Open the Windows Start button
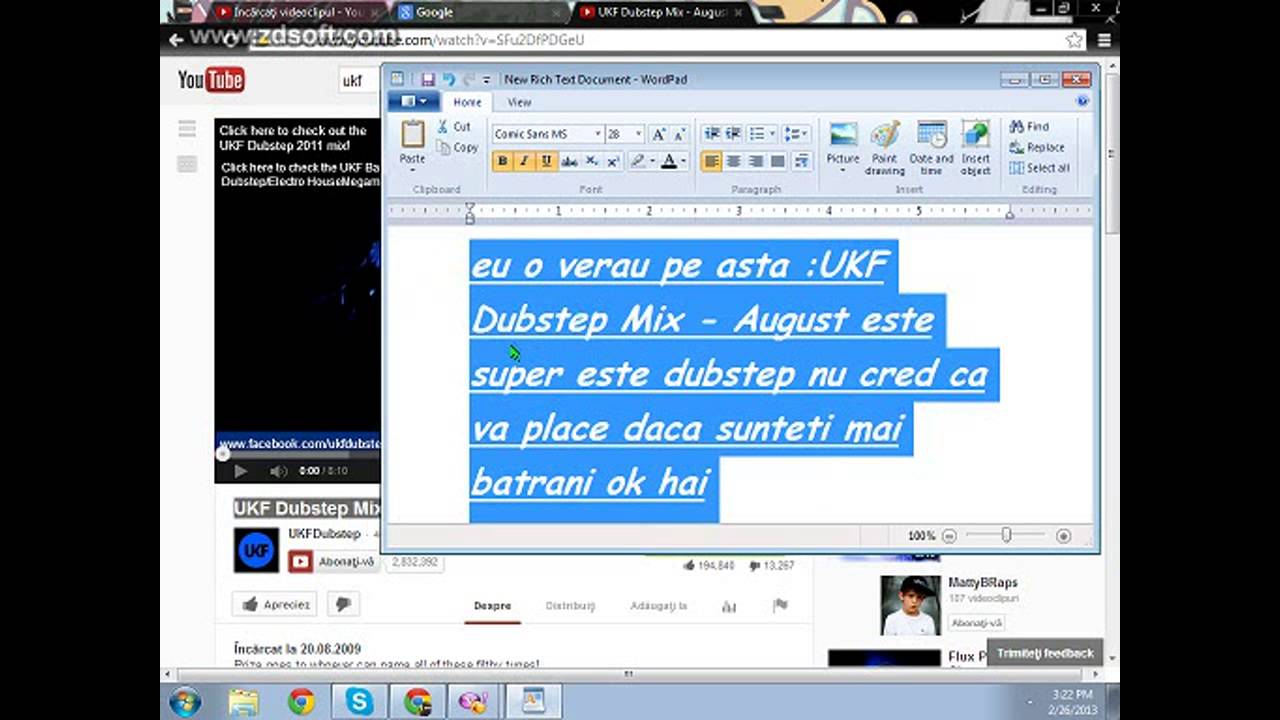The image size is (1280, 720). (185, 702)
